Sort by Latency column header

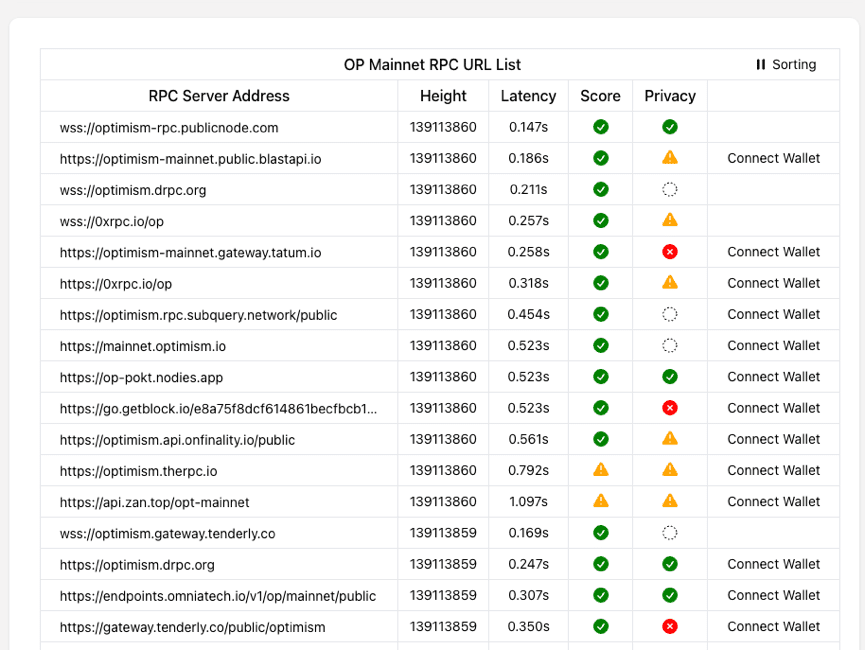528,96
